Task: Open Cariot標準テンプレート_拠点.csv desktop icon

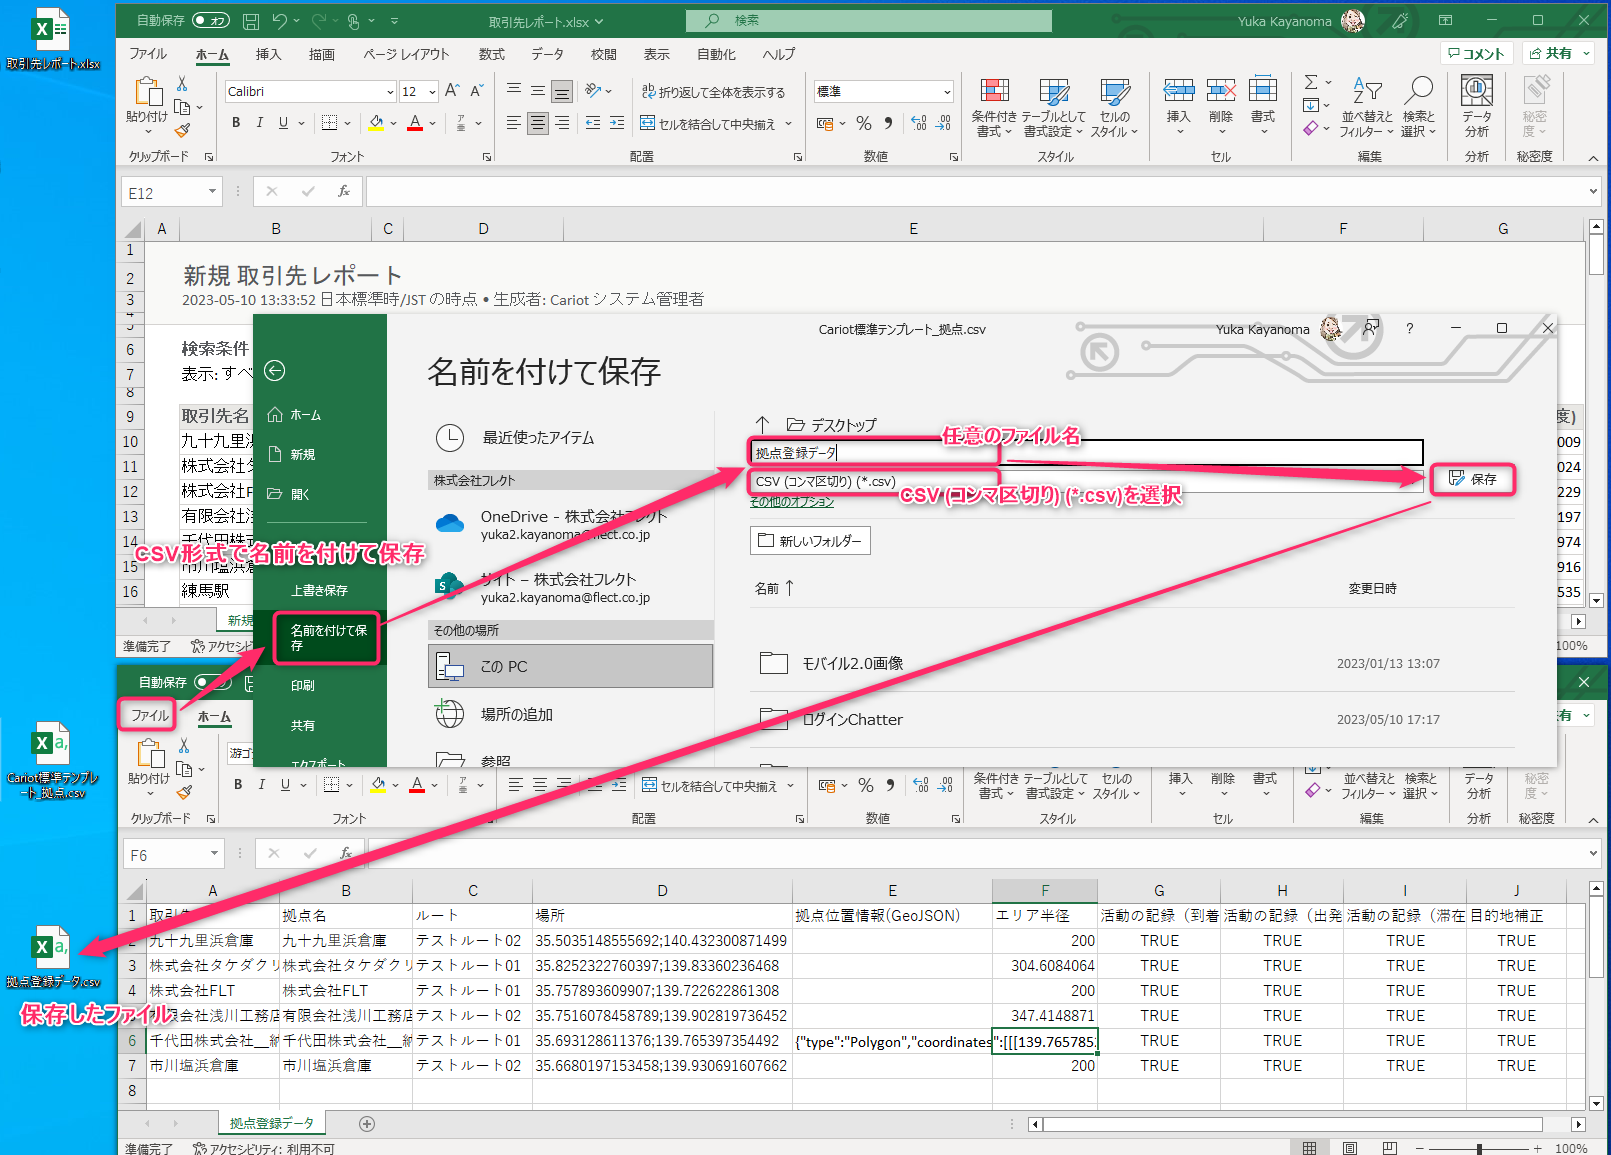Action: click(52, 760)
